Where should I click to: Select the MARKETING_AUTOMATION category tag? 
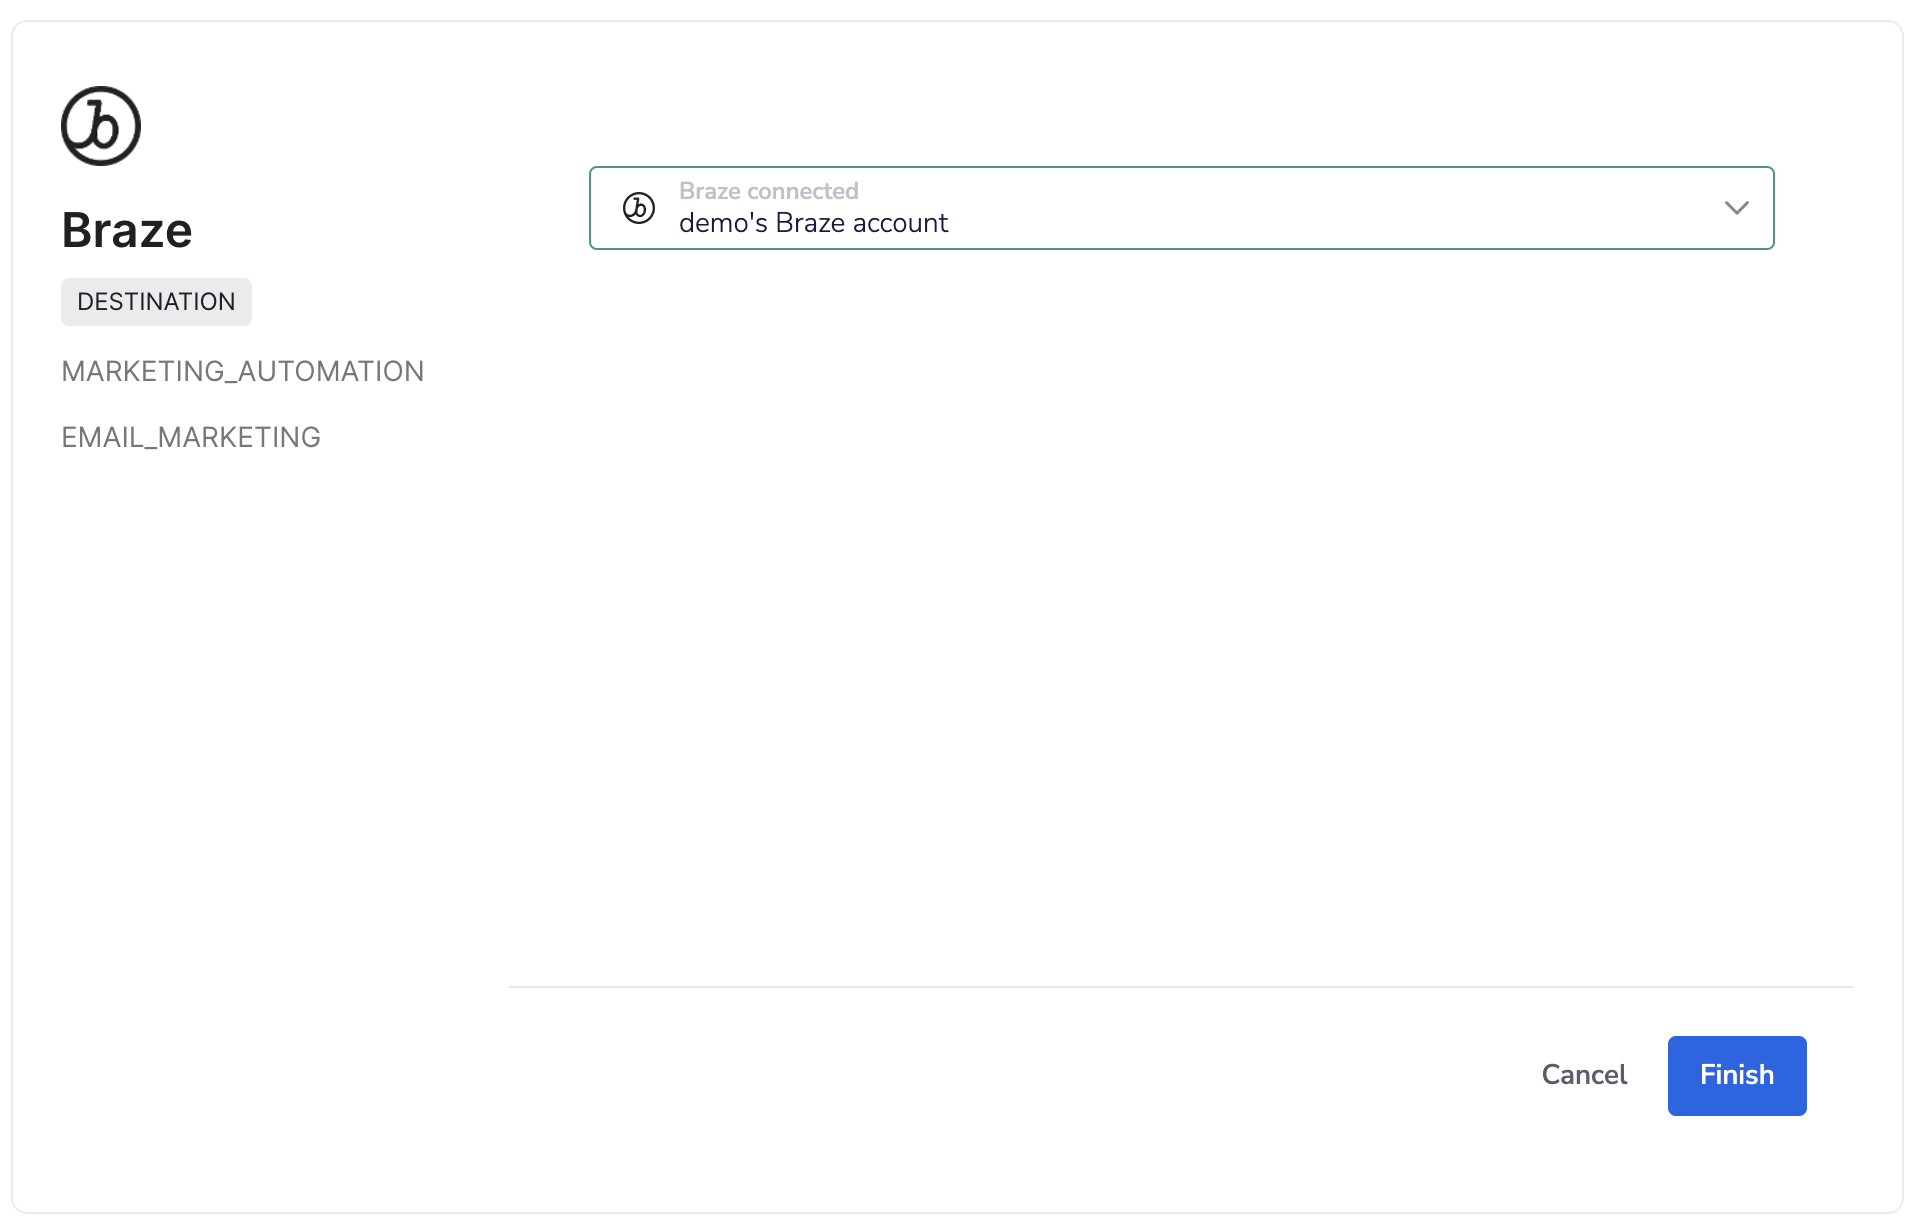click(242, 372)
